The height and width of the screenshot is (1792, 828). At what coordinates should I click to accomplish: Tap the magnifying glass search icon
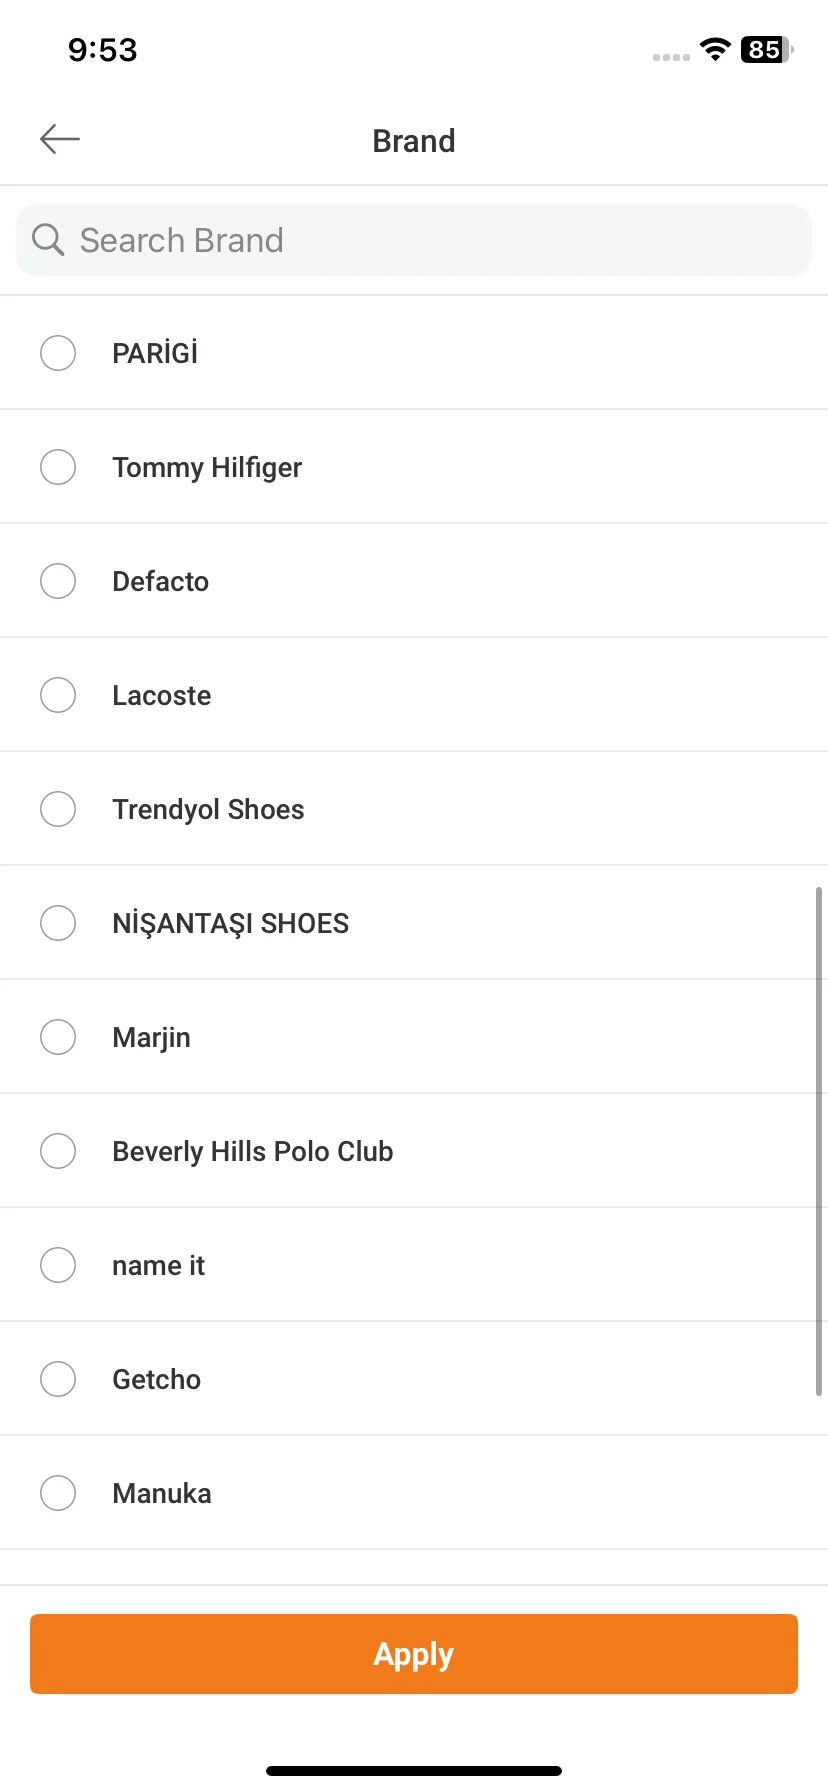point(47,240)
